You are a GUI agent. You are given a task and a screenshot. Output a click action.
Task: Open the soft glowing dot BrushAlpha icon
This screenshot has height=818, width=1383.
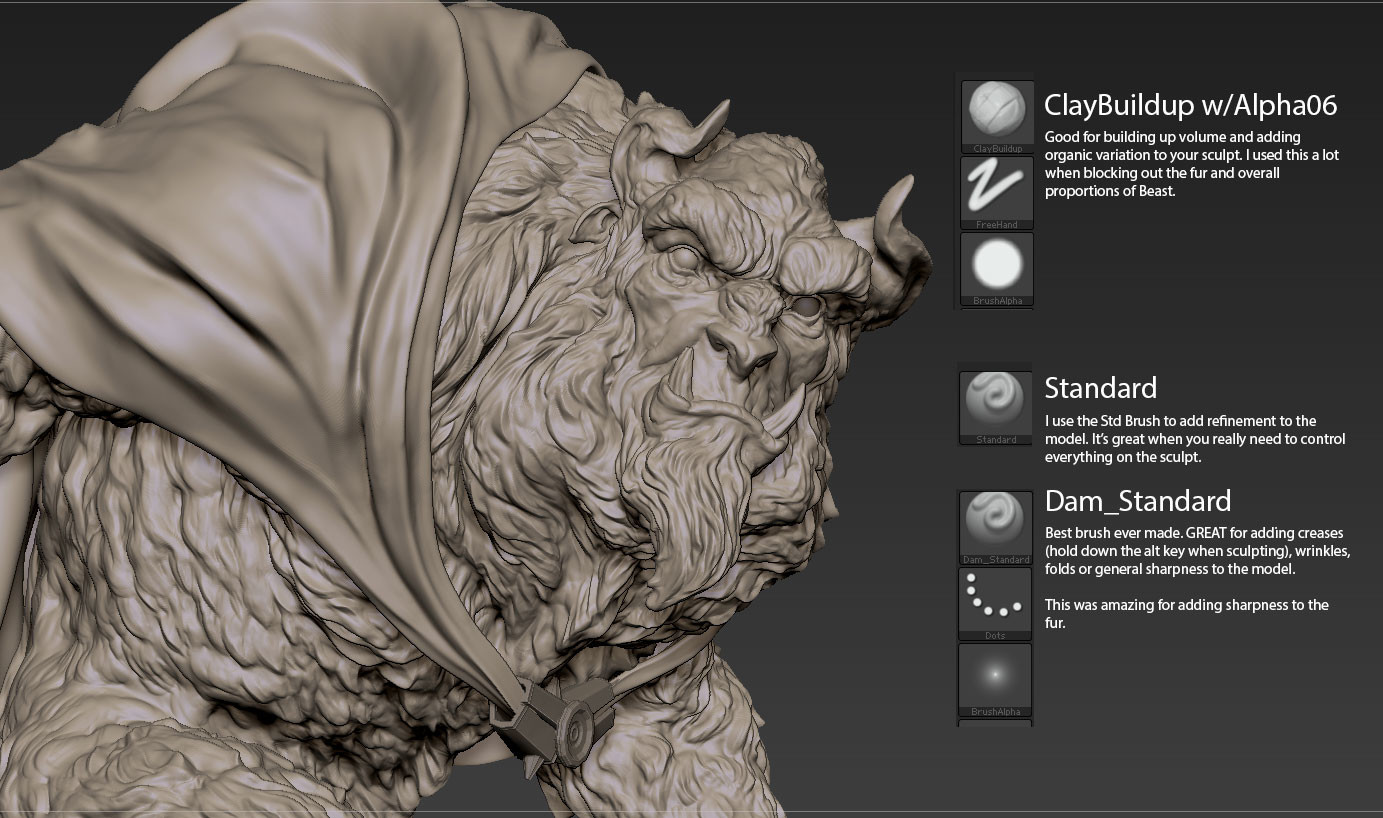click(x=996, y=680)
